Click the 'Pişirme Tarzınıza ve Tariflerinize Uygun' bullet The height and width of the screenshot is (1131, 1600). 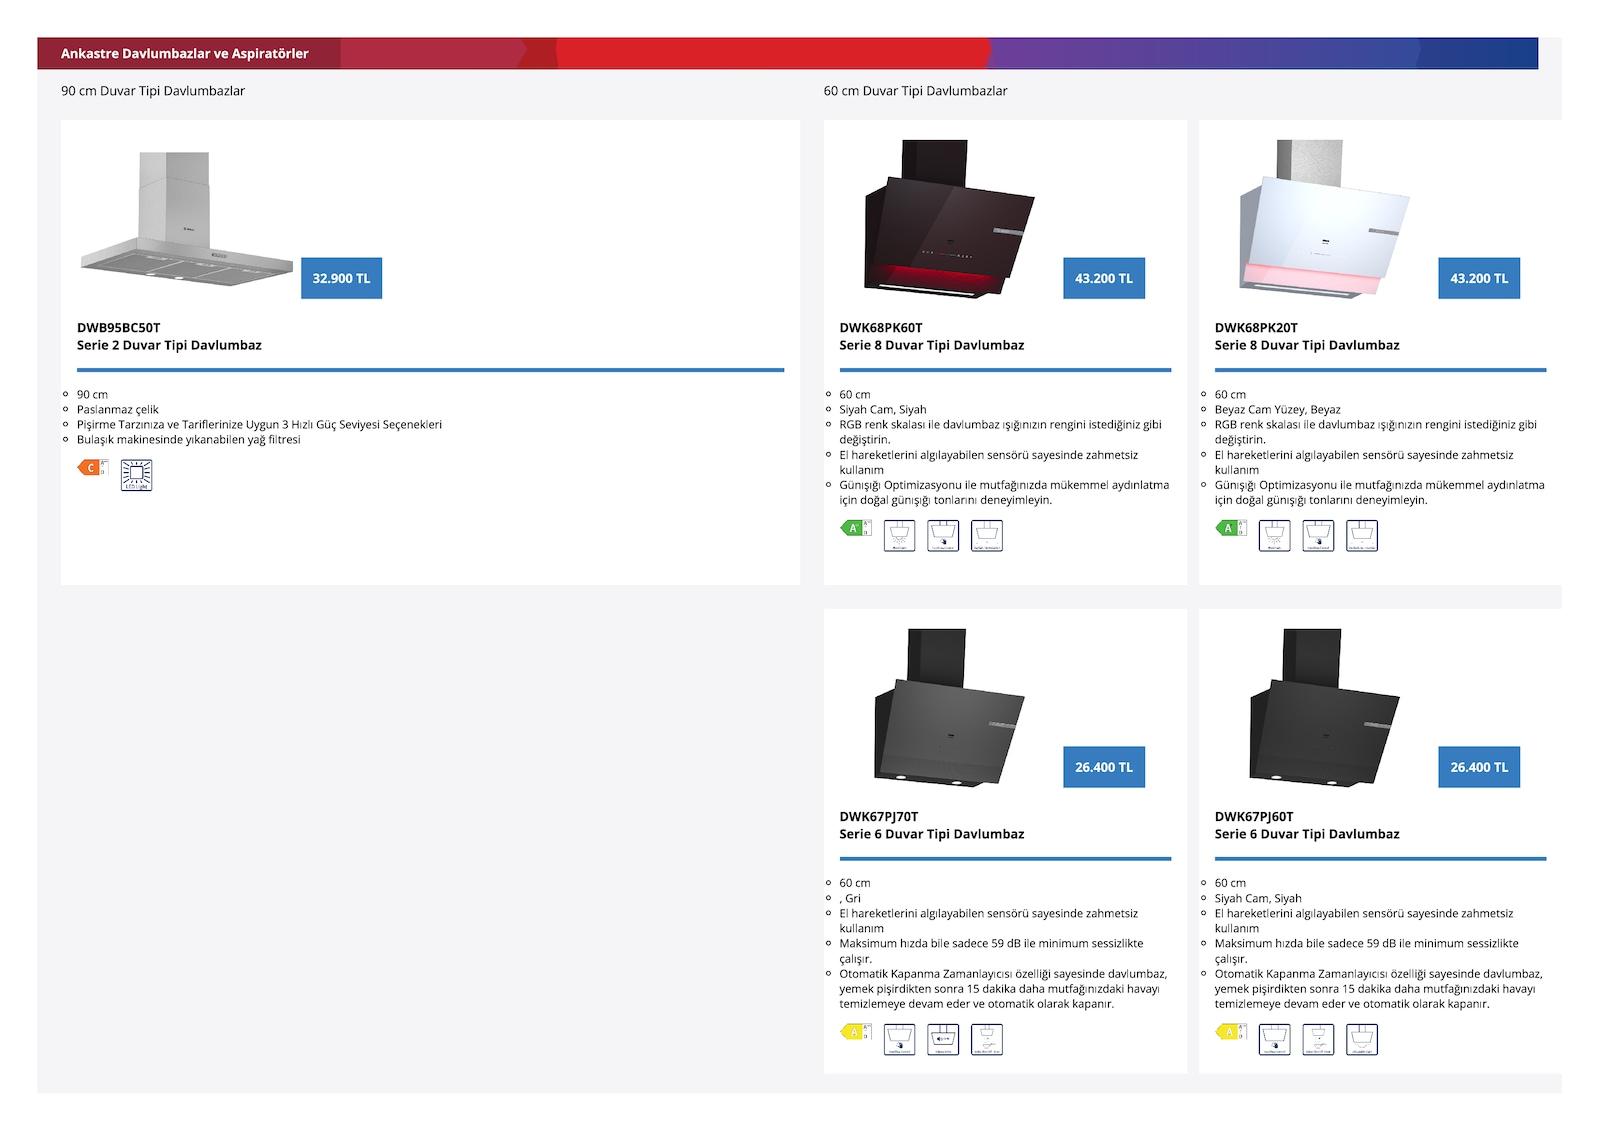[259, 425]
